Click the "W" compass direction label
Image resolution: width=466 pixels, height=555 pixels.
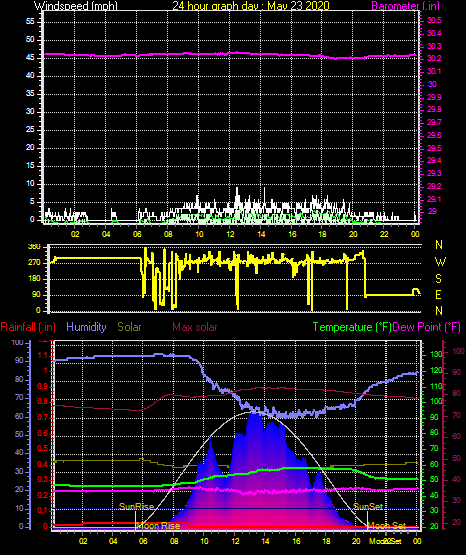pos(440,262)
